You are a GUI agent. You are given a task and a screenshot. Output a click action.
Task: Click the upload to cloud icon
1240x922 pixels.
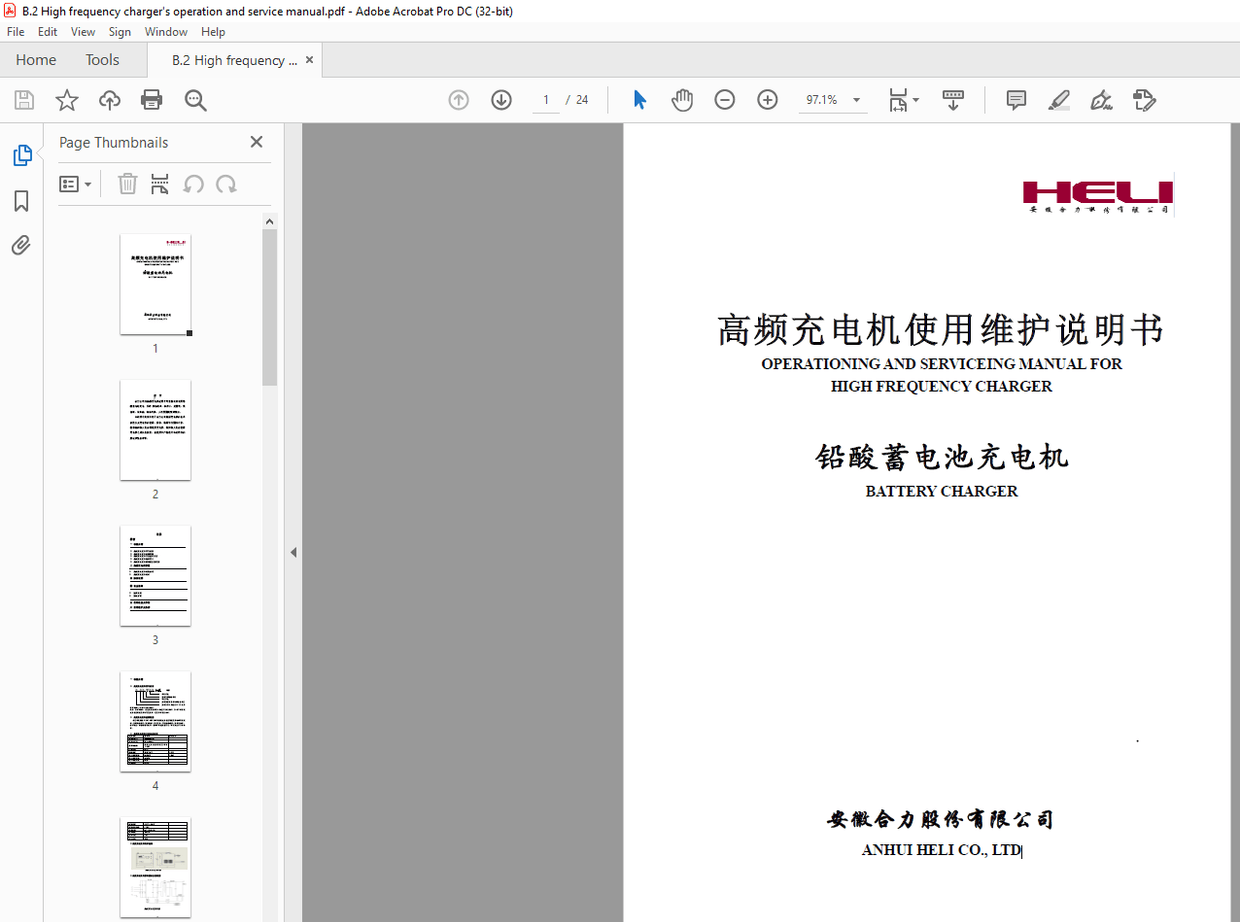pyautogui.click(x=109, y=100)
